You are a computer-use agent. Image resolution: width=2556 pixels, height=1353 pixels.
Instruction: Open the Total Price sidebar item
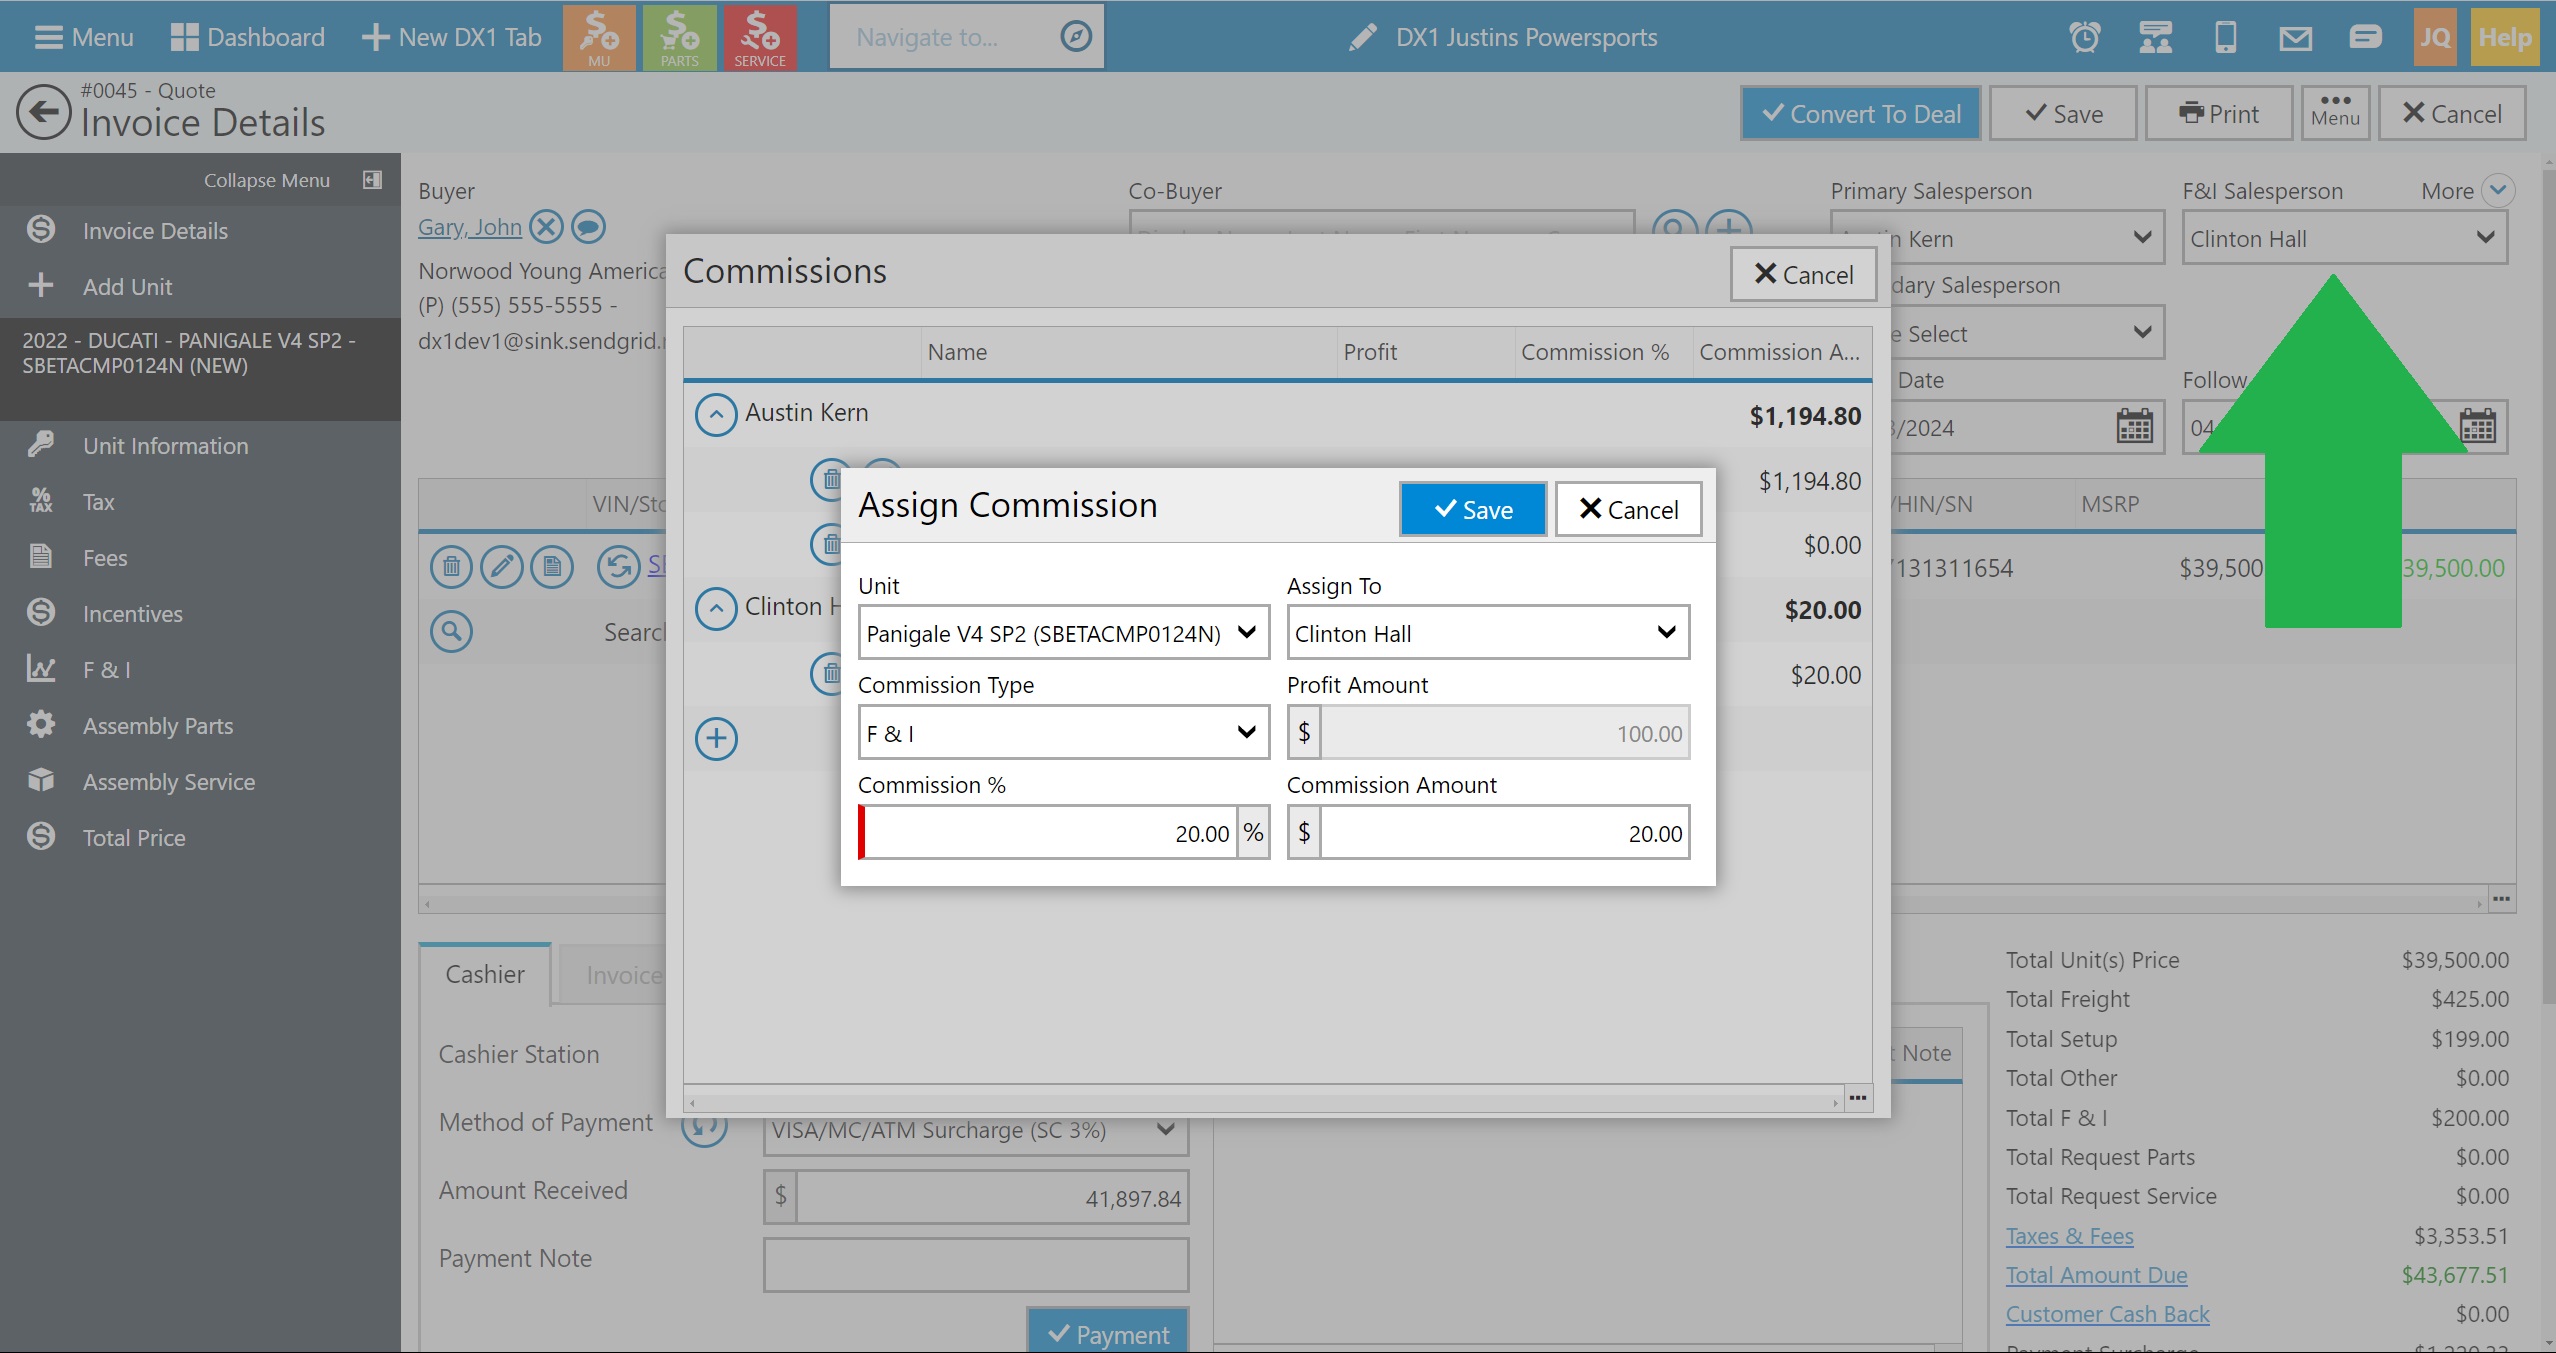click(x=134, y=838)
